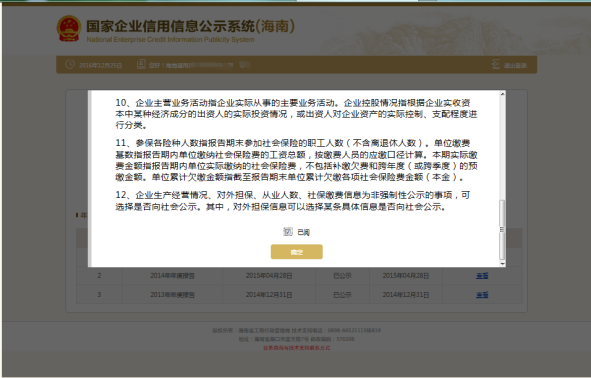The height and width of the screenshot is (378, 591).
Task: Click the dialog scrollbar down arrow
Action: 502,264
